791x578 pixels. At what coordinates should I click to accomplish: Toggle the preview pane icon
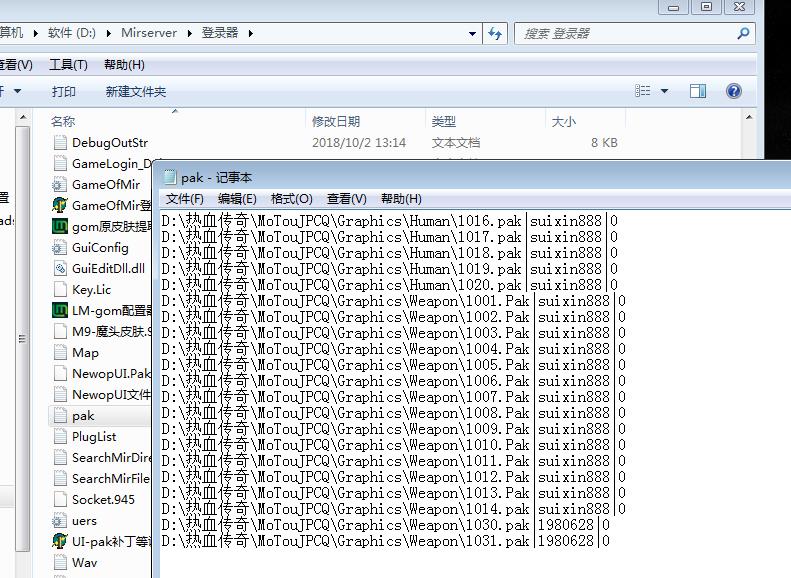point(698,91)
